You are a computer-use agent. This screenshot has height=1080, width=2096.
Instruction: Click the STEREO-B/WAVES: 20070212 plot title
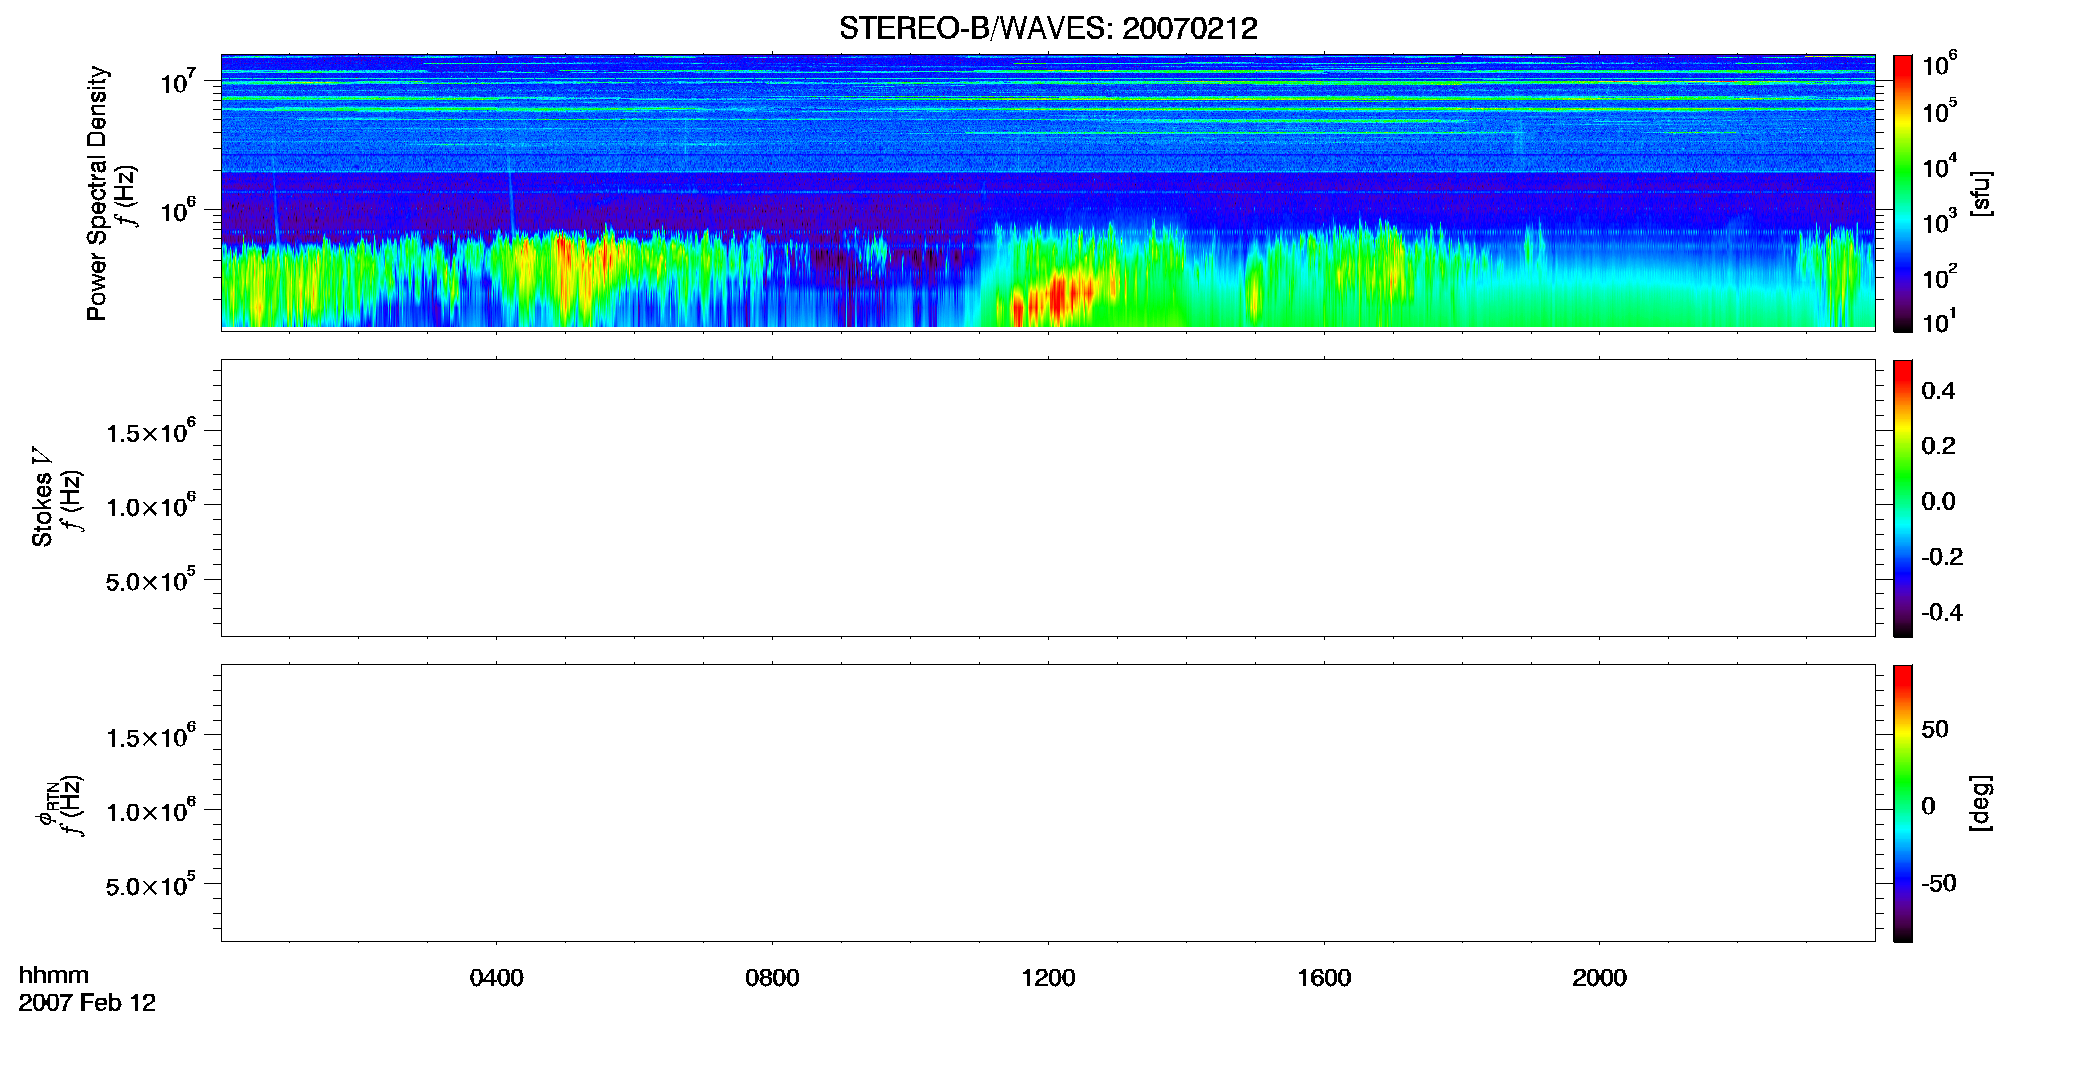click(1048, 28)
